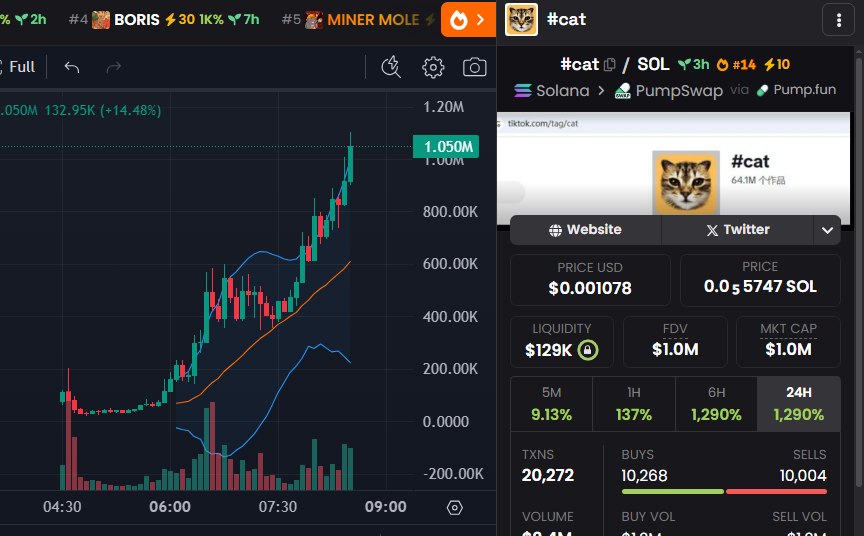
Task: Click the PRICE USD $0.001078 box
Action: coord(590,280)
